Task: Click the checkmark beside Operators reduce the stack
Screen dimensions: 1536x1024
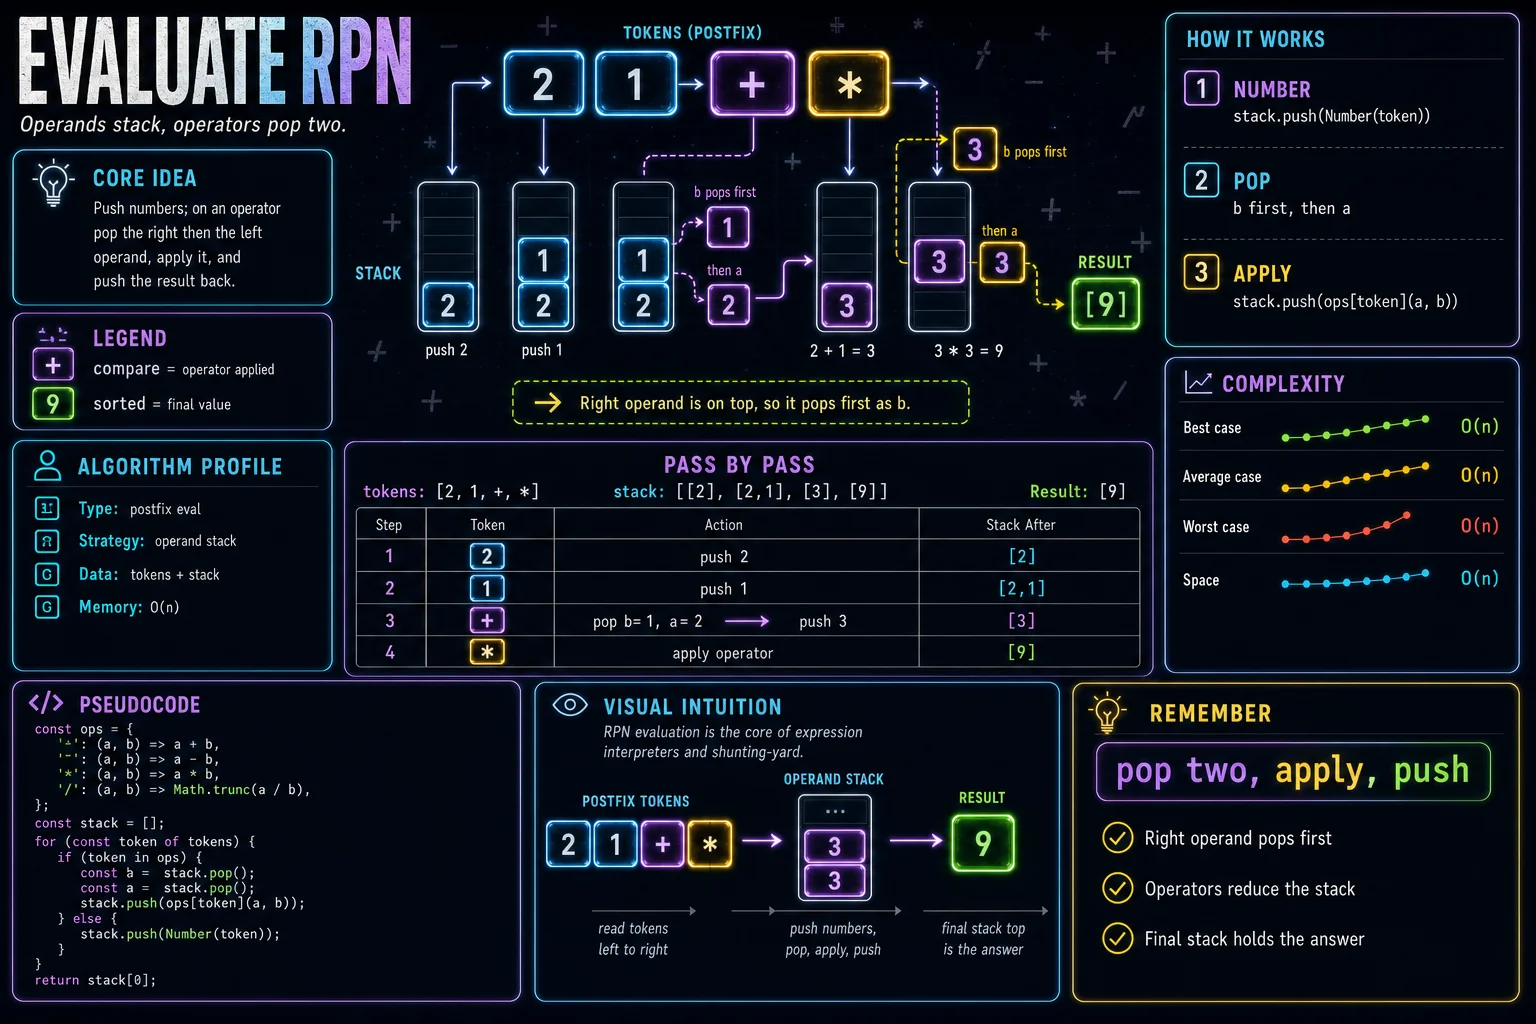Action: [1117, 888]
